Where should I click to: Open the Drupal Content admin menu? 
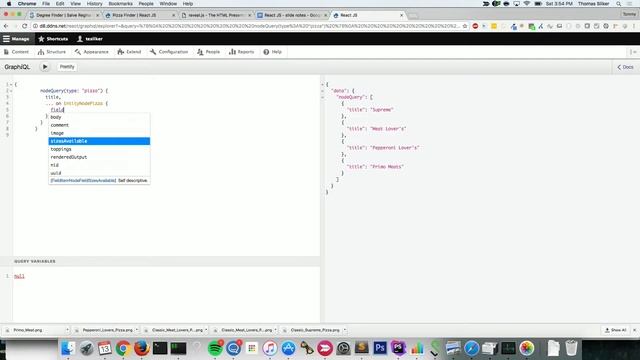pos(16,52)
